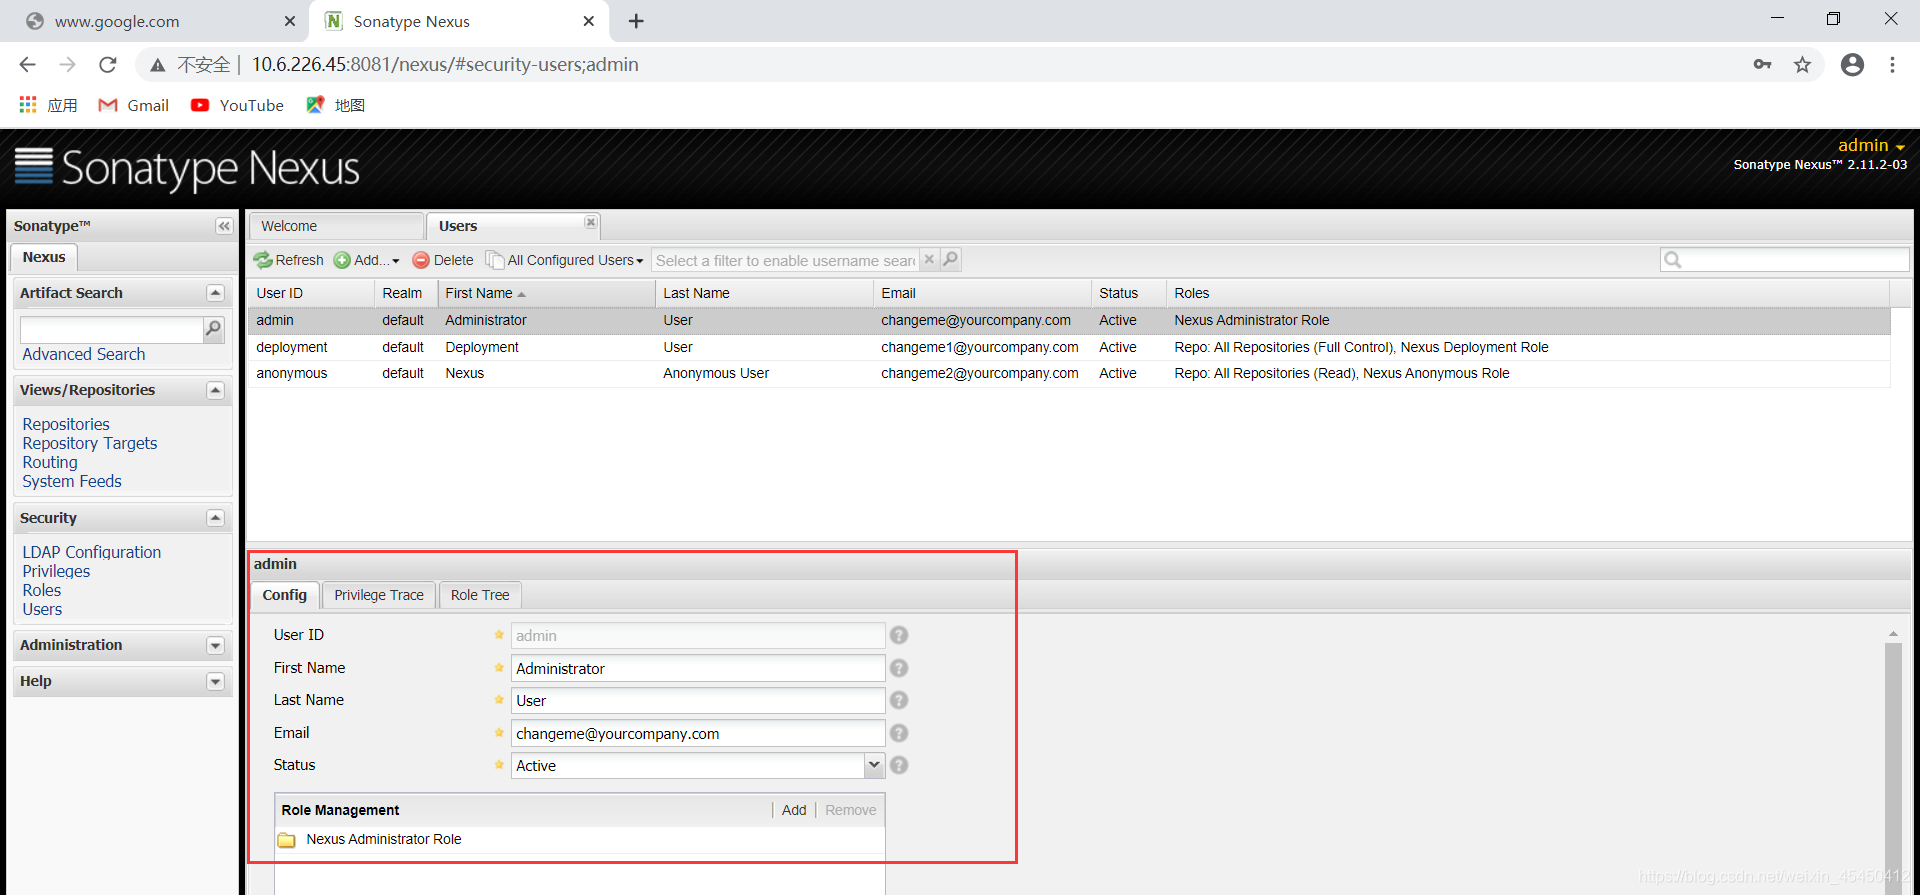Collapse the Views/Repositories panel

tap(215, 390)
